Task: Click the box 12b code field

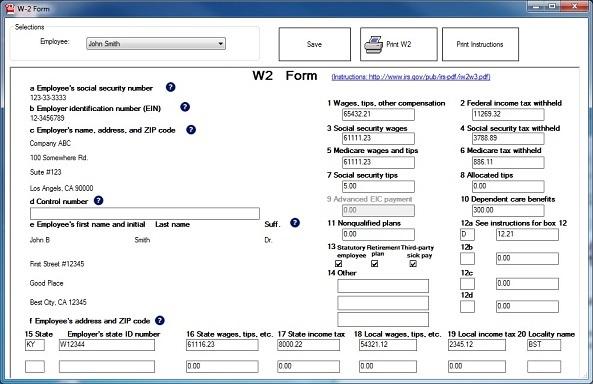Action: 467,258
